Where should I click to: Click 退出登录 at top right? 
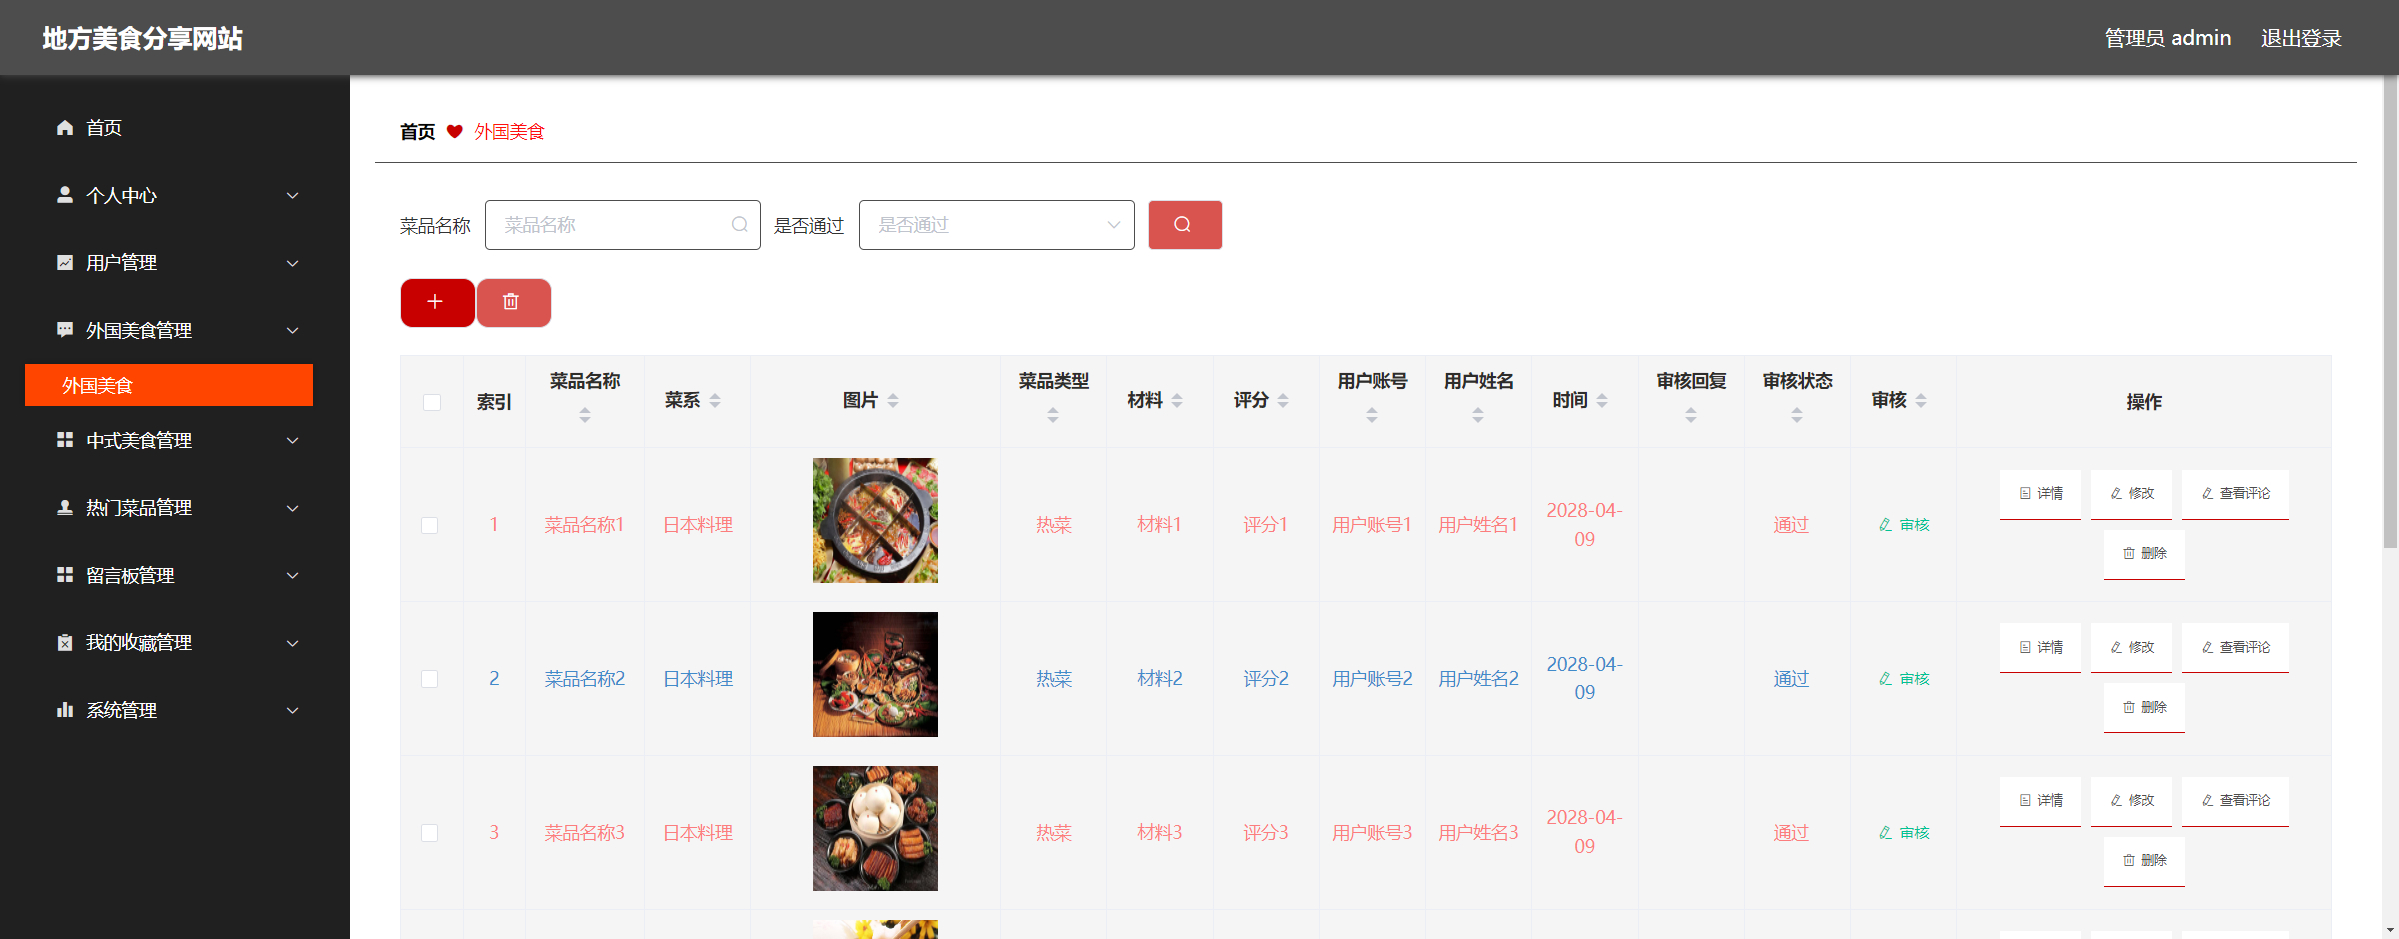[2302, 38]
